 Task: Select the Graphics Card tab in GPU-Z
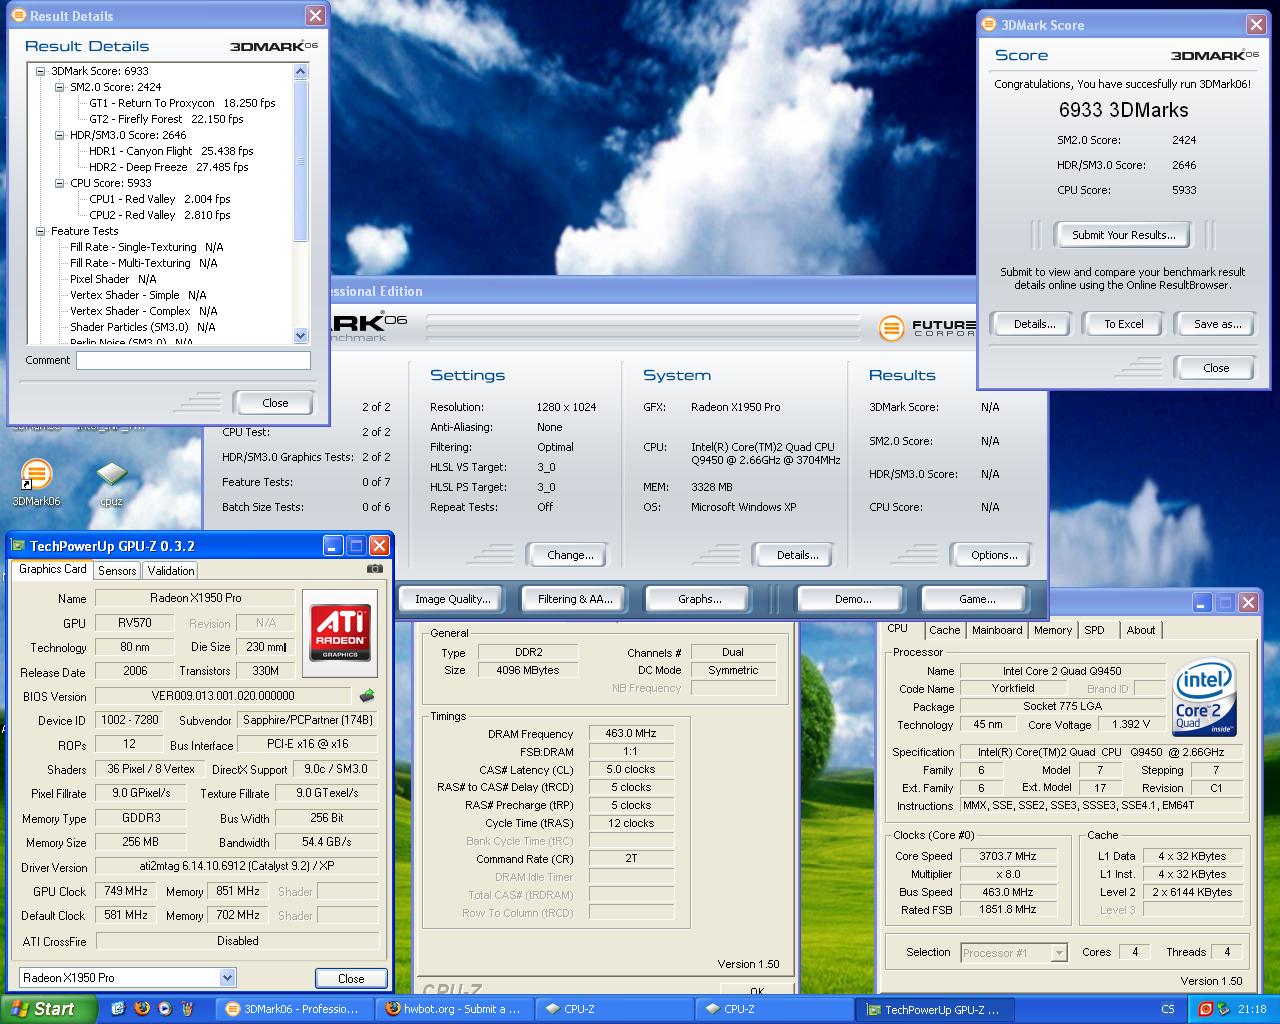[53, 569]
